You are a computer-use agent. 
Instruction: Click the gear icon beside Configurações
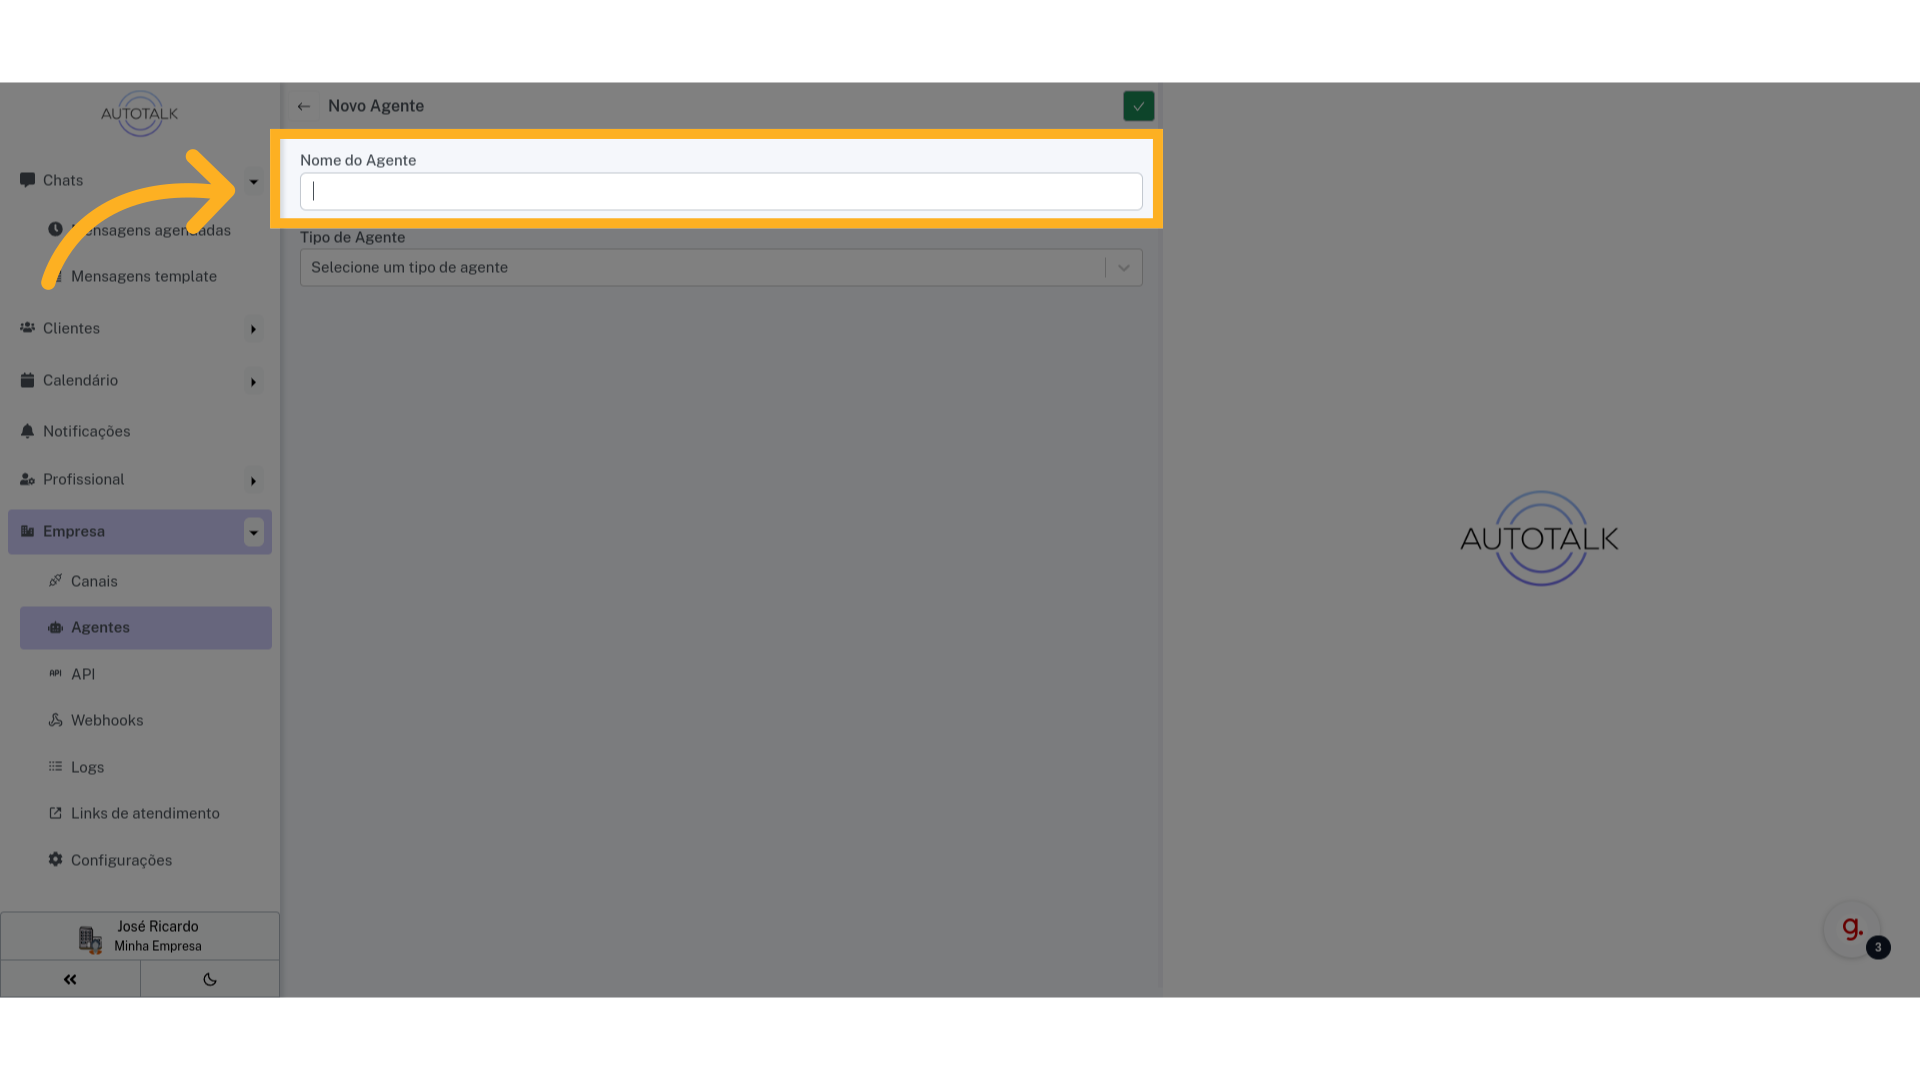pos(55,859)
